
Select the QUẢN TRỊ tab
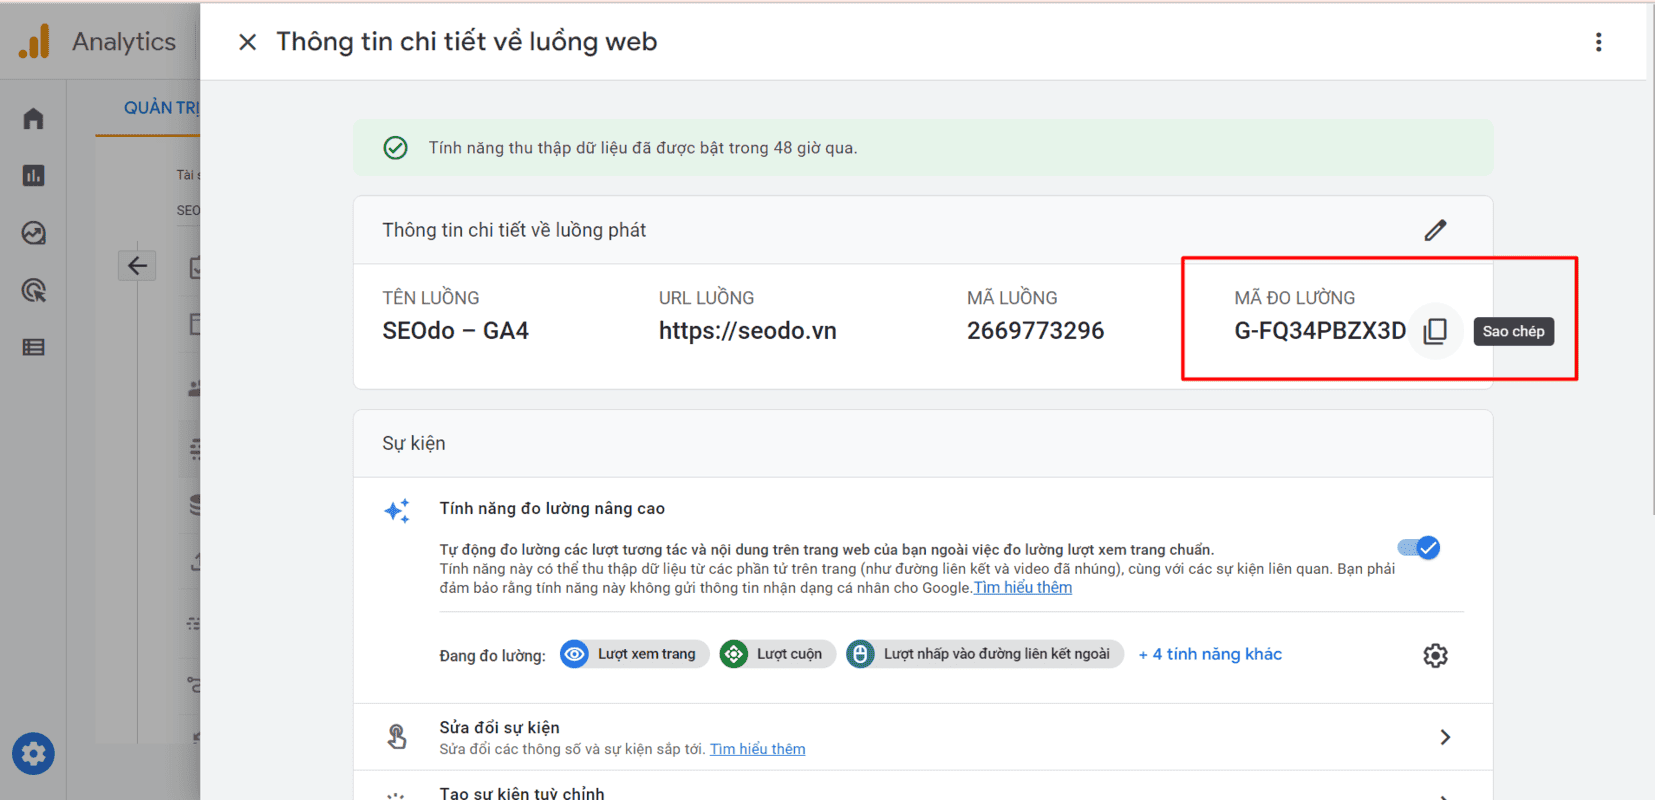(x=160, y=108)
